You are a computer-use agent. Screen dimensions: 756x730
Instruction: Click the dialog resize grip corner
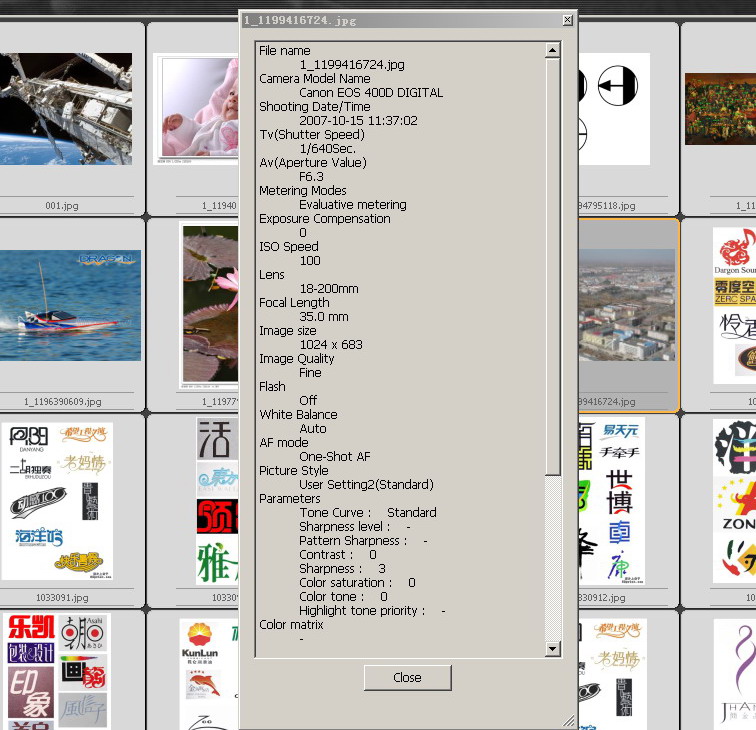click(x=569, y=720)
